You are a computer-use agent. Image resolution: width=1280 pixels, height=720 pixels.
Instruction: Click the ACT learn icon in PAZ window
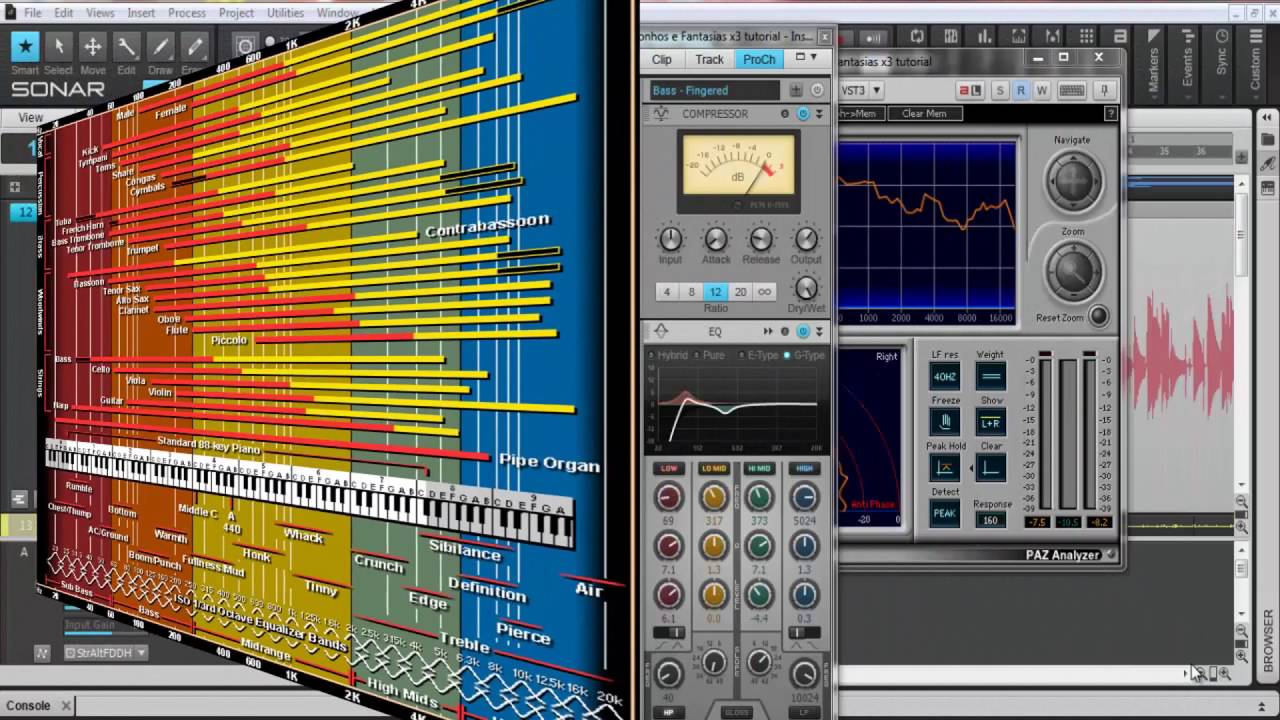tap(970, 90)
